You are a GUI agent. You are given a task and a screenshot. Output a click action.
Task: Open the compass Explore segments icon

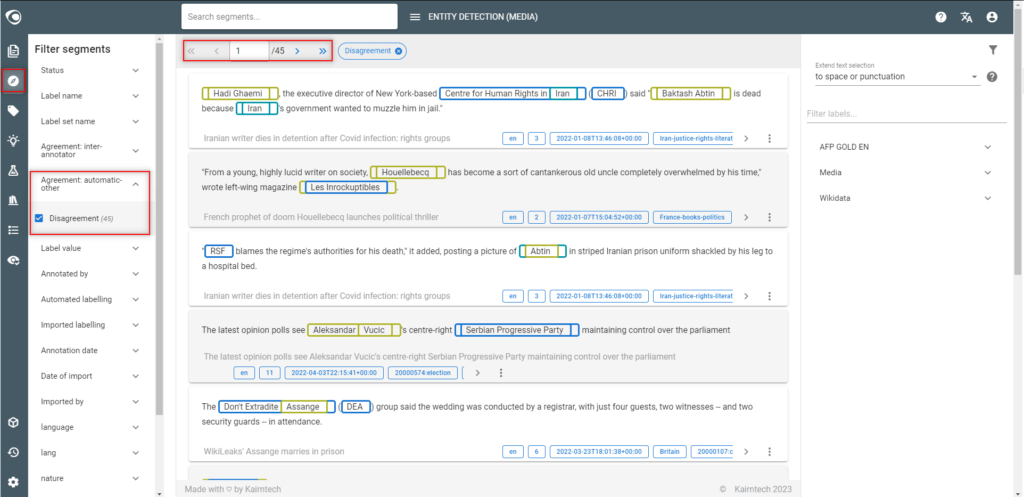13,81
